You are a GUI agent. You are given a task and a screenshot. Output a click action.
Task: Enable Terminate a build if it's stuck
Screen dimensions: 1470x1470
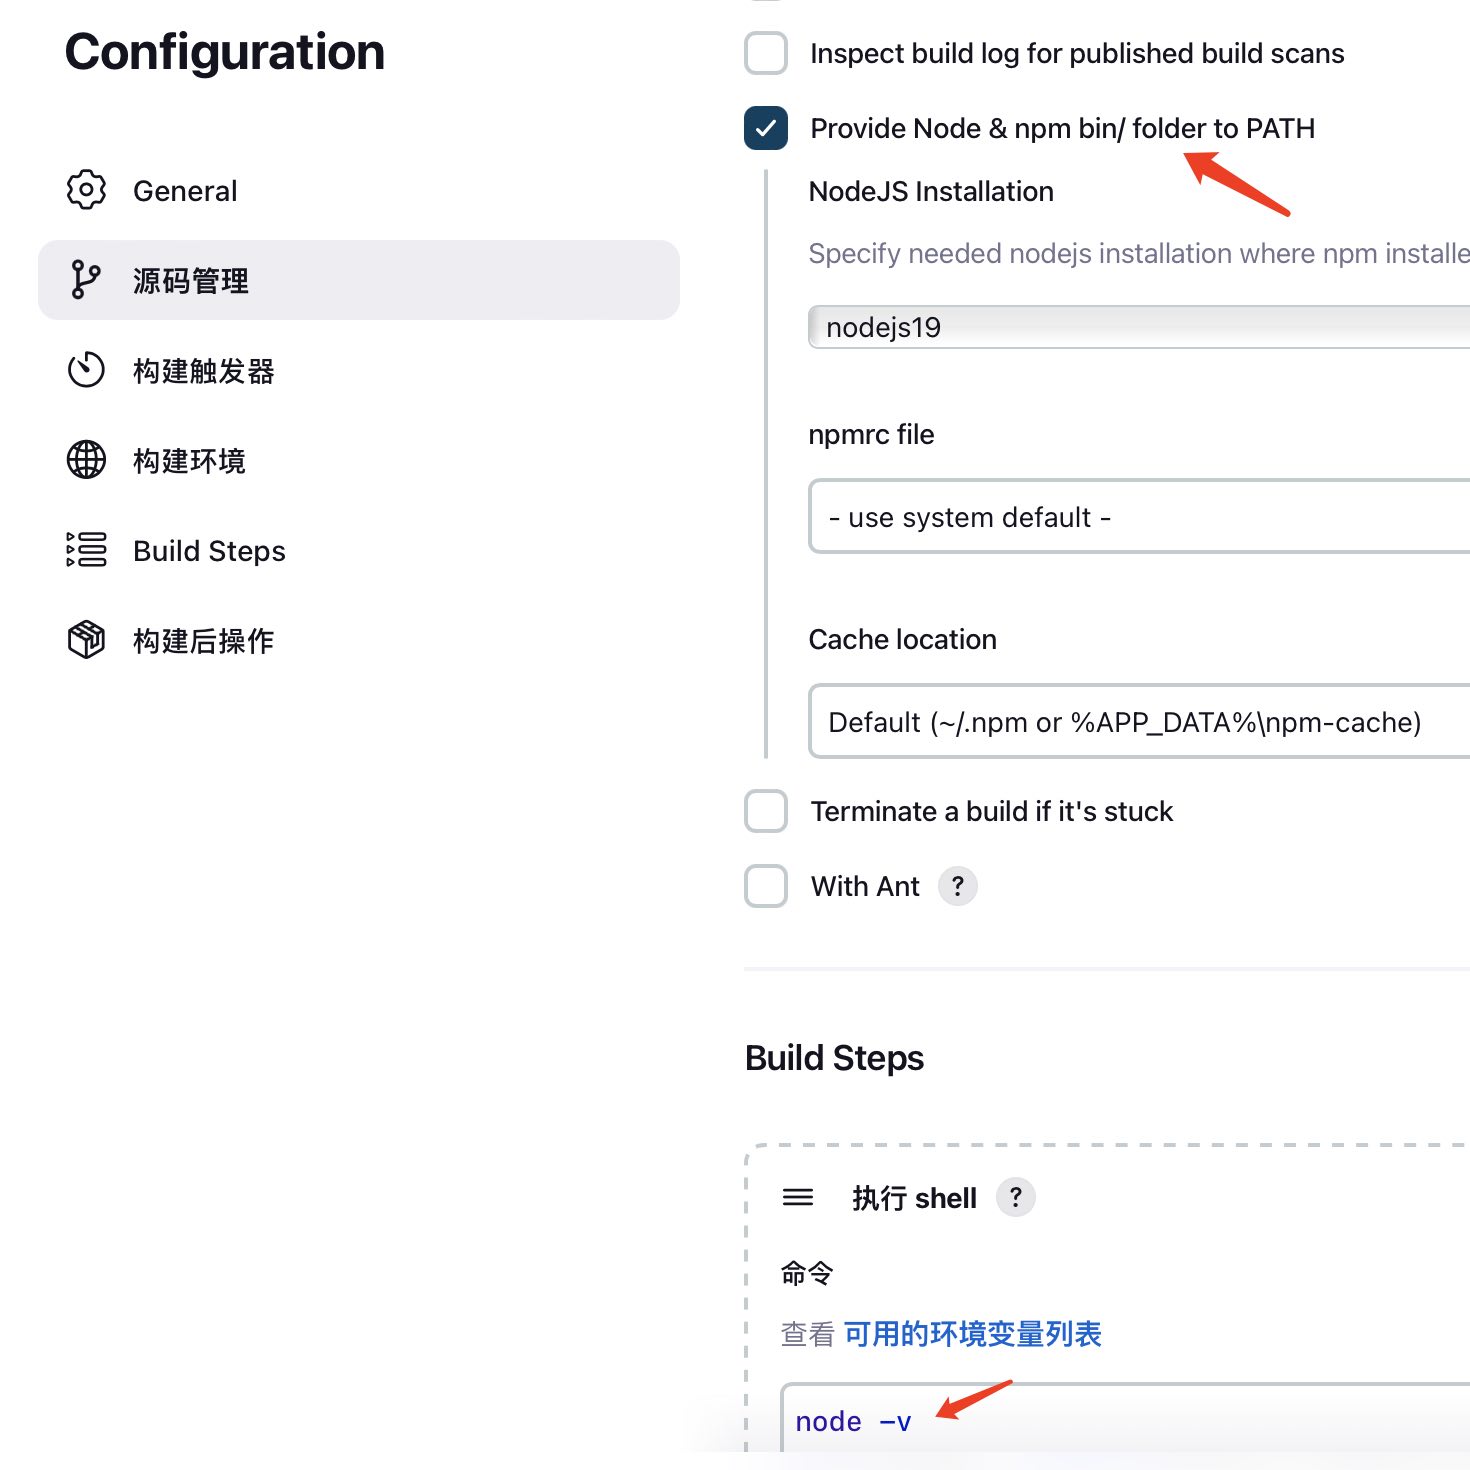point(766,811)
